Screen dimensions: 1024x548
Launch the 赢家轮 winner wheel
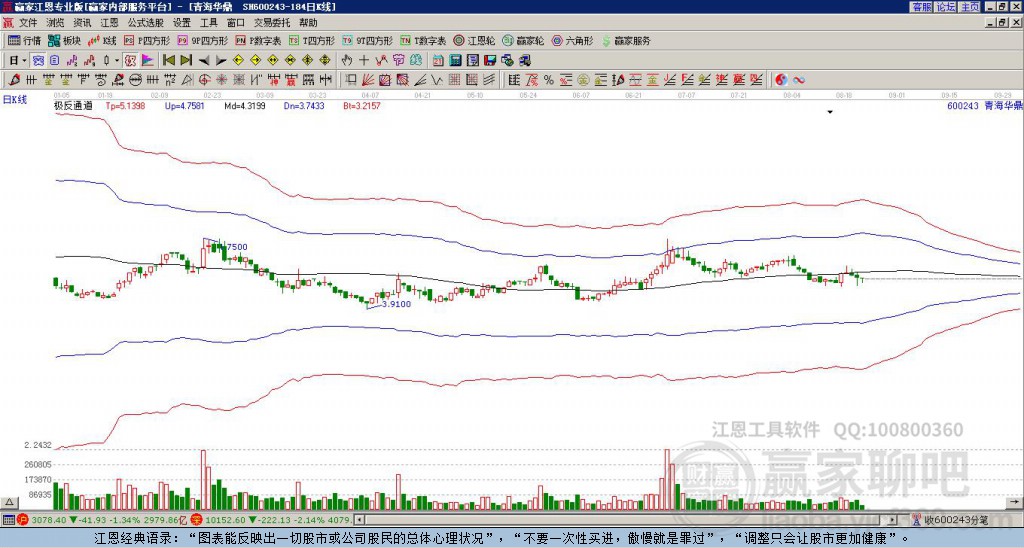(x=523, y=40)
